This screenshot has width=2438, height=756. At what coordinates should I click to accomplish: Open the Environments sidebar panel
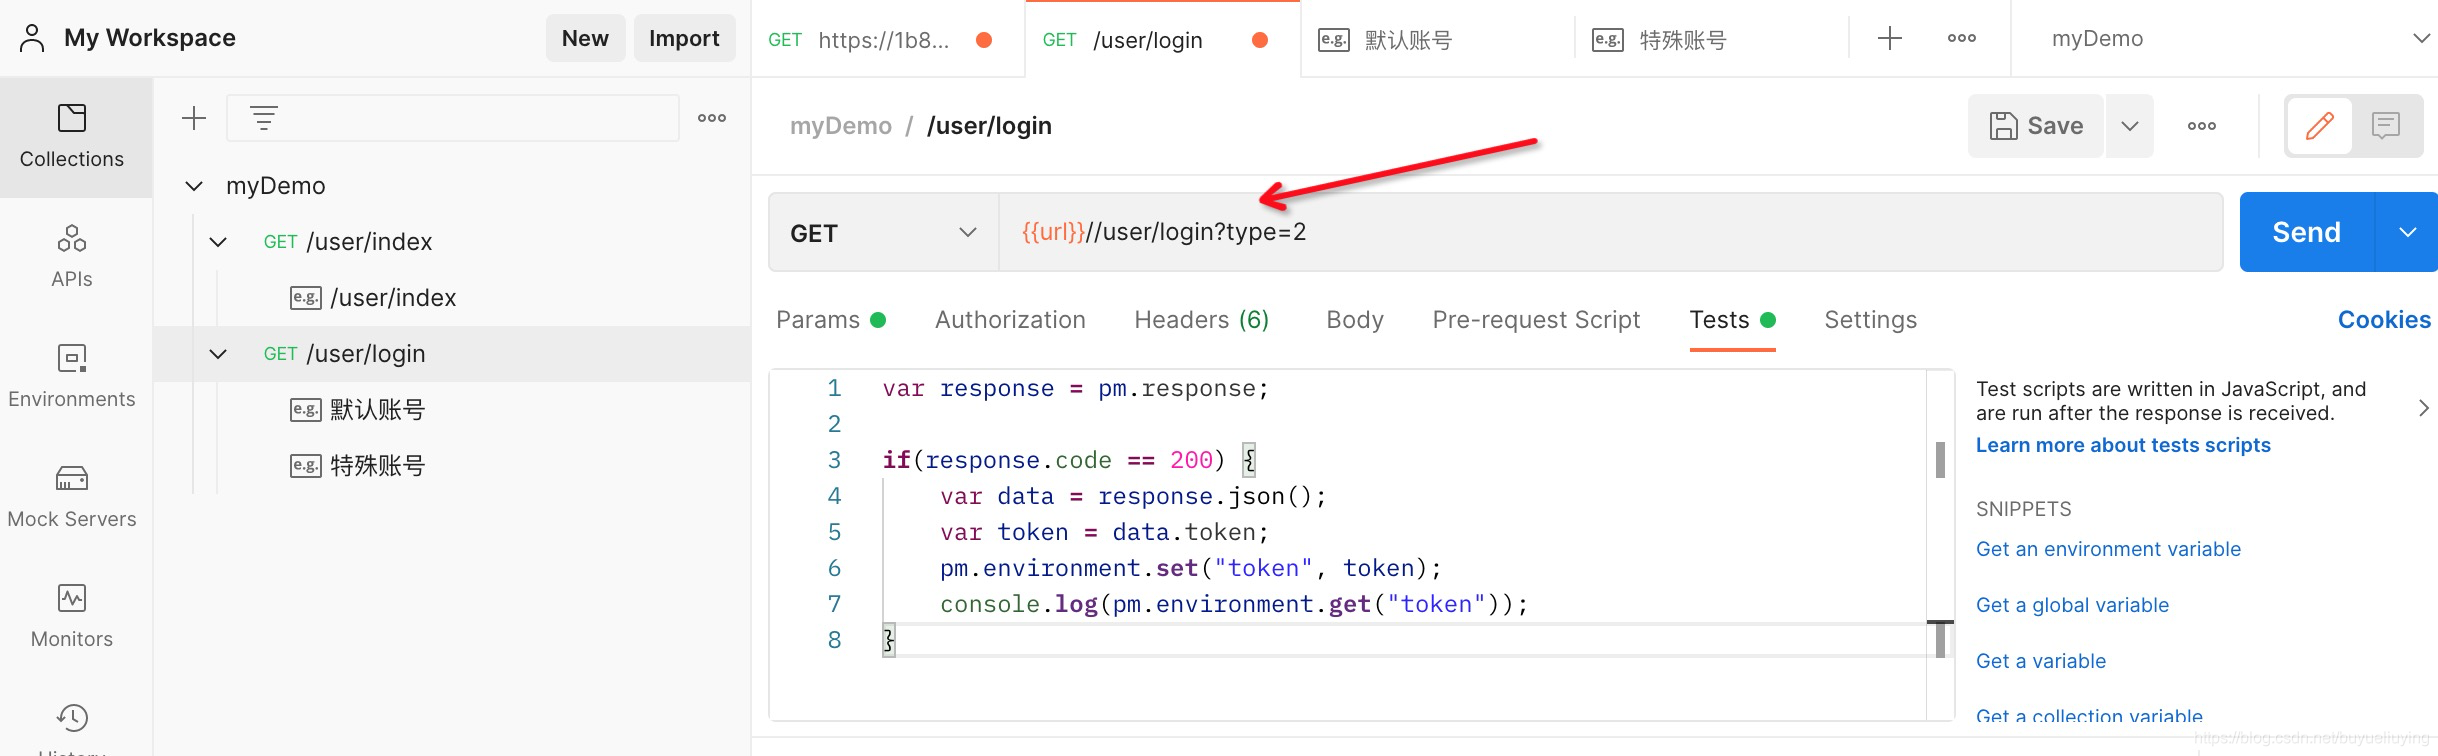point(72,377)
